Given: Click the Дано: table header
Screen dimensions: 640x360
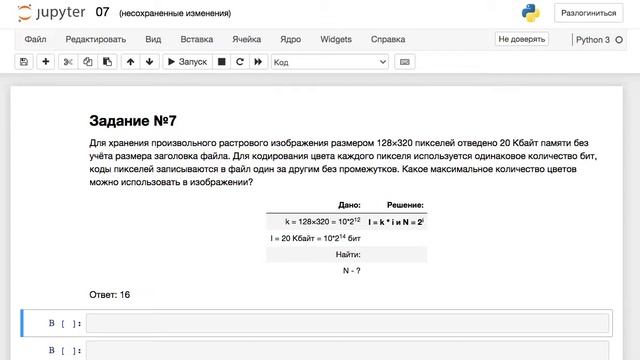Looking at the screenshot, I should pos(349,205).
